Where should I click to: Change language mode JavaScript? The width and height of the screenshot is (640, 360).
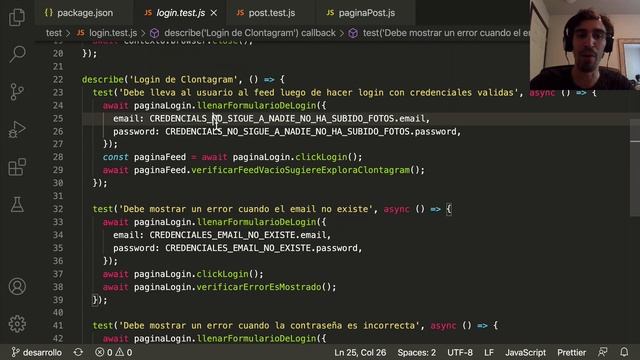(525, 352)
